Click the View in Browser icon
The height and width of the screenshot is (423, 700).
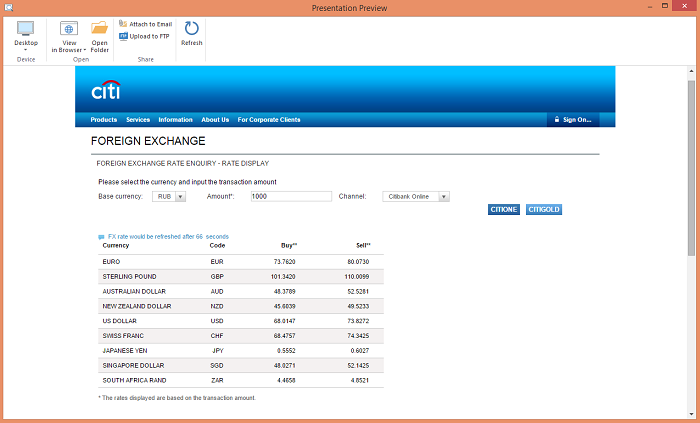click(69, 29)
